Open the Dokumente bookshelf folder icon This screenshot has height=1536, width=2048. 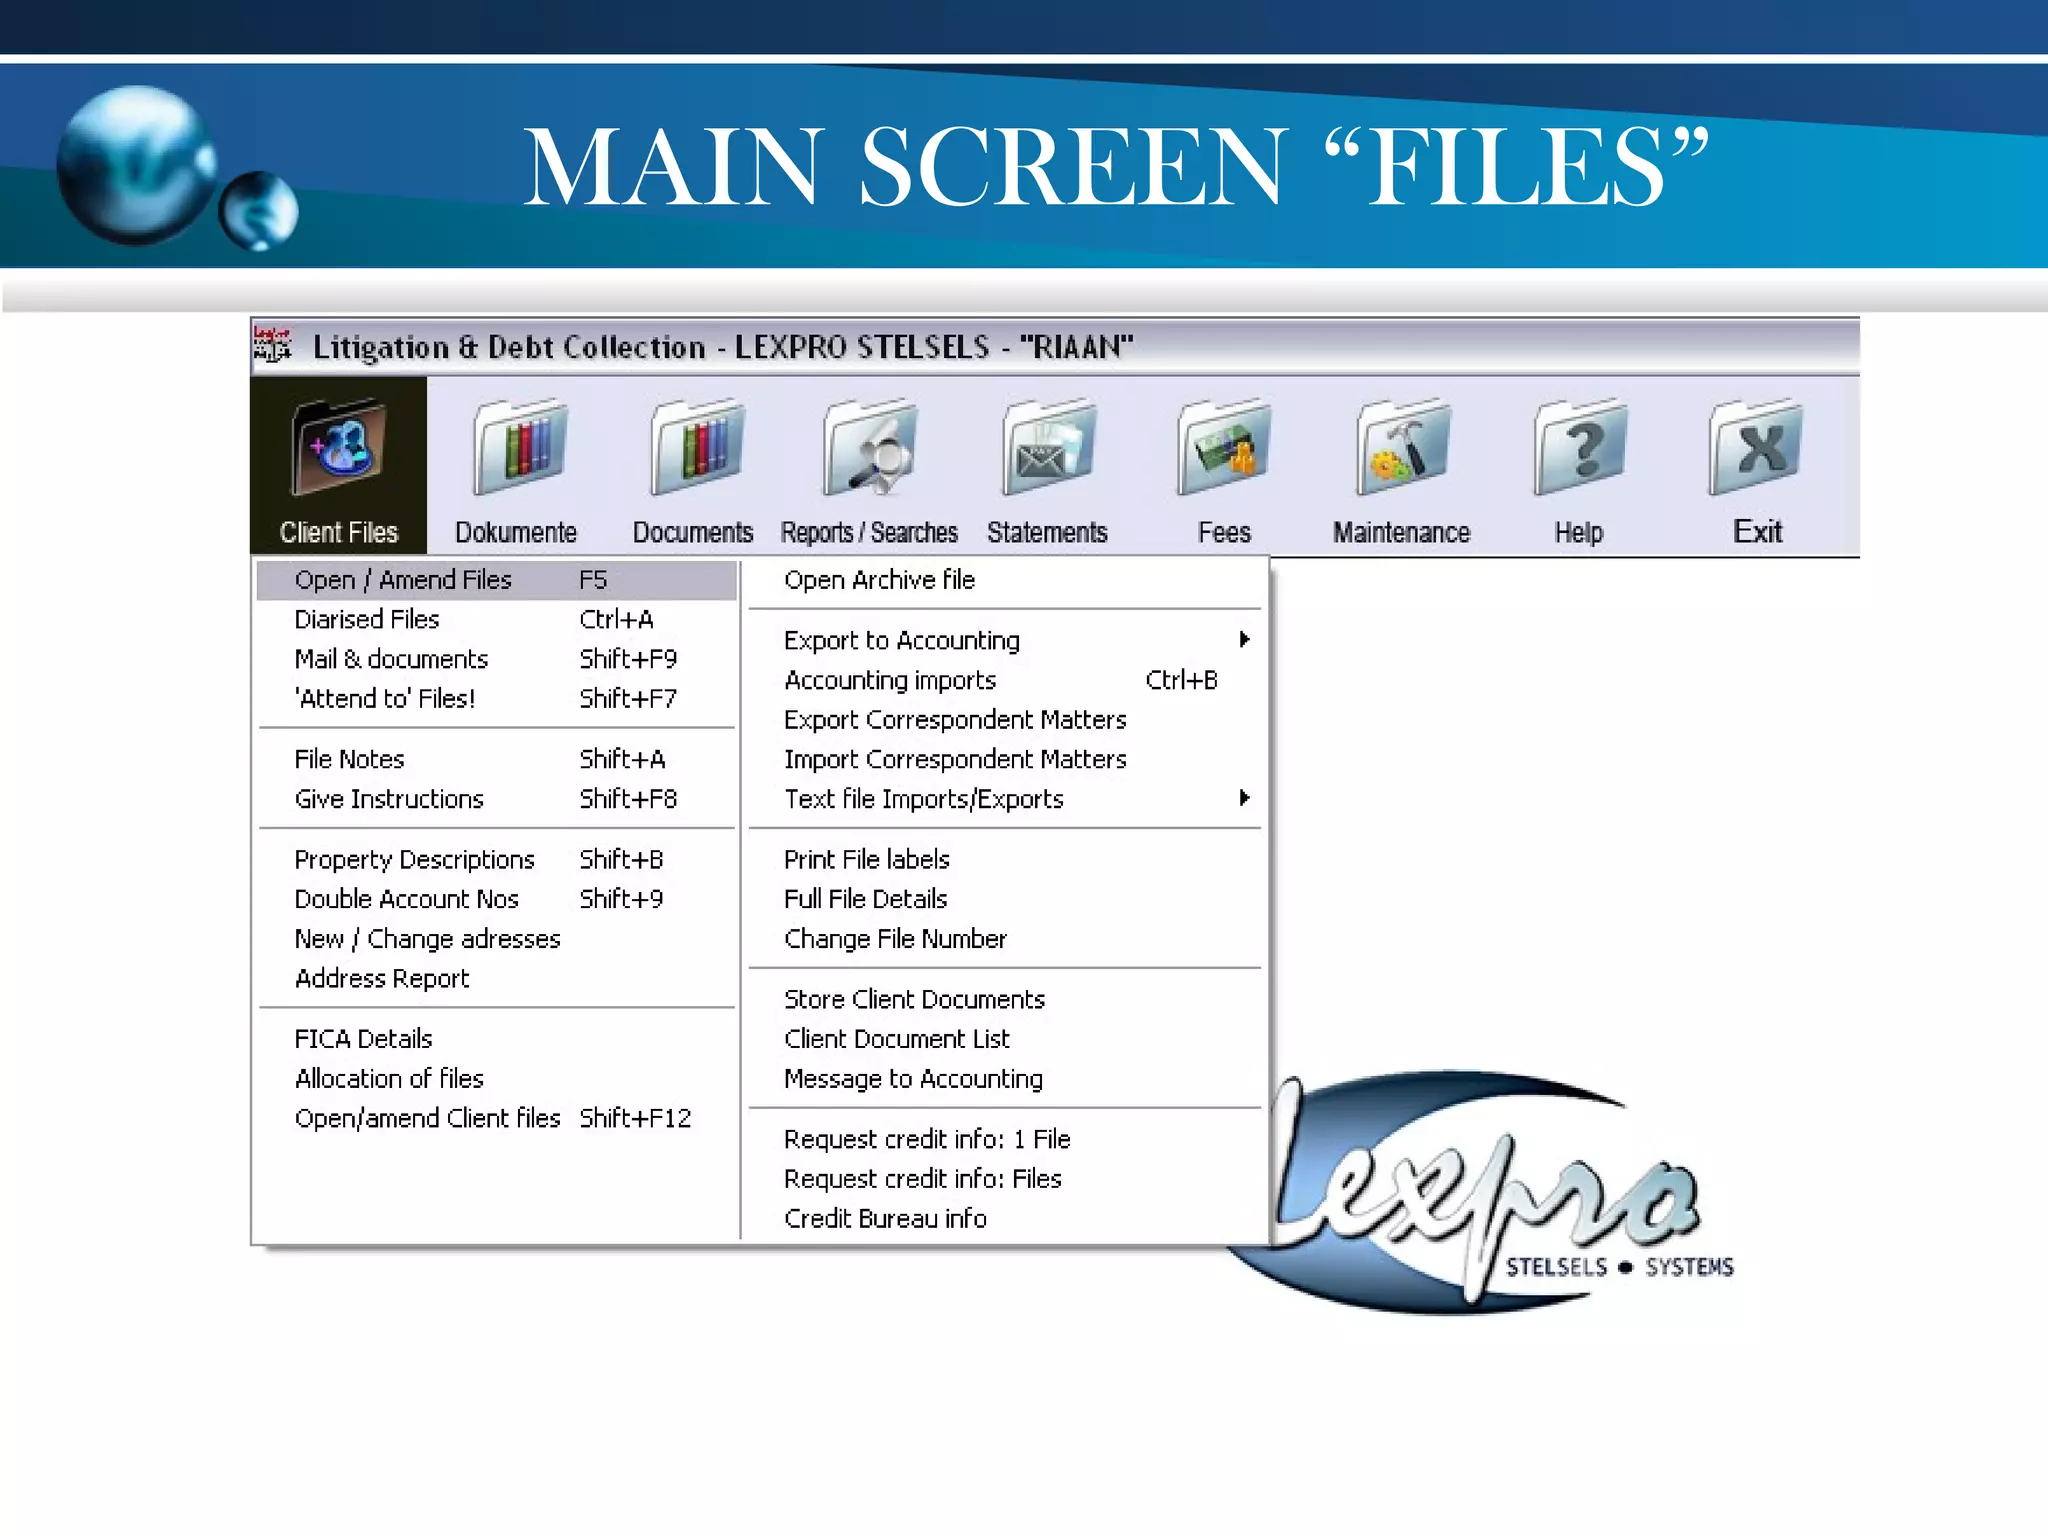tap(518, 447)
